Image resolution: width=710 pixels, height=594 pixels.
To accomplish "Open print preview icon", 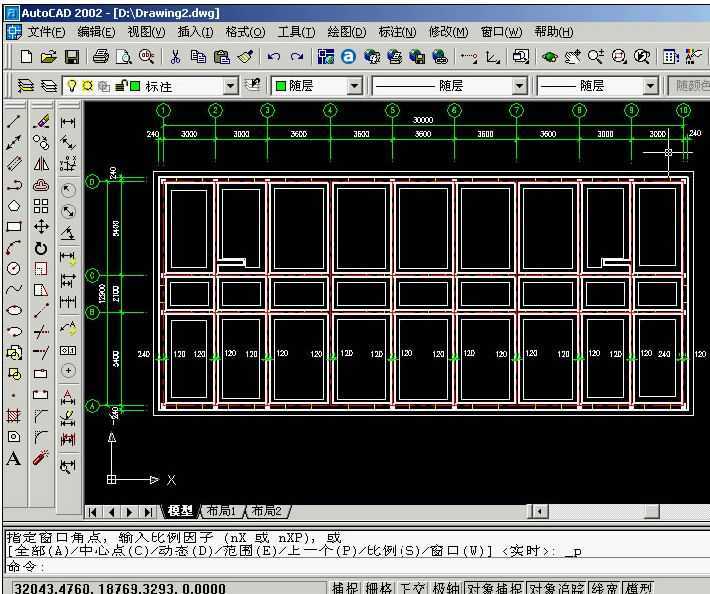I will click(x=123, y=57).
